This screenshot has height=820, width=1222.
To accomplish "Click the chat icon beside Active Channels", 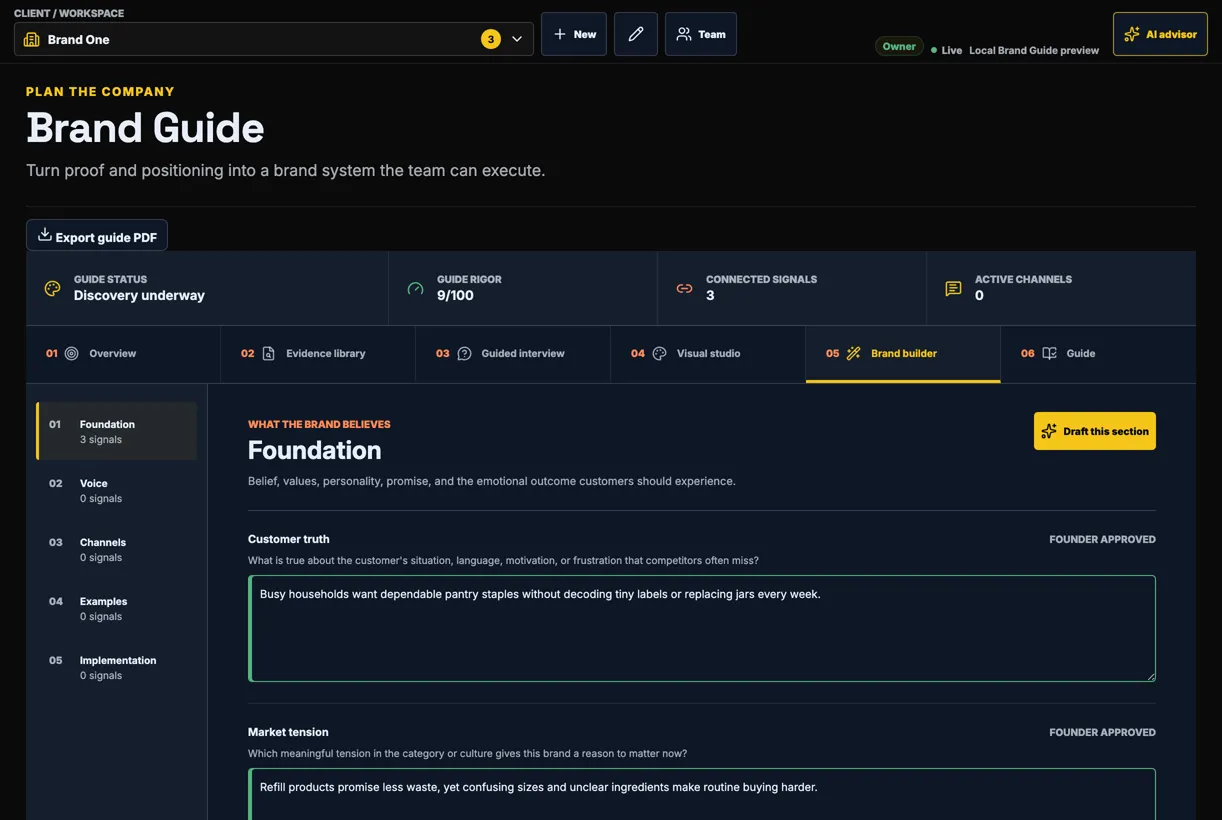I will [x=954, y=288].
